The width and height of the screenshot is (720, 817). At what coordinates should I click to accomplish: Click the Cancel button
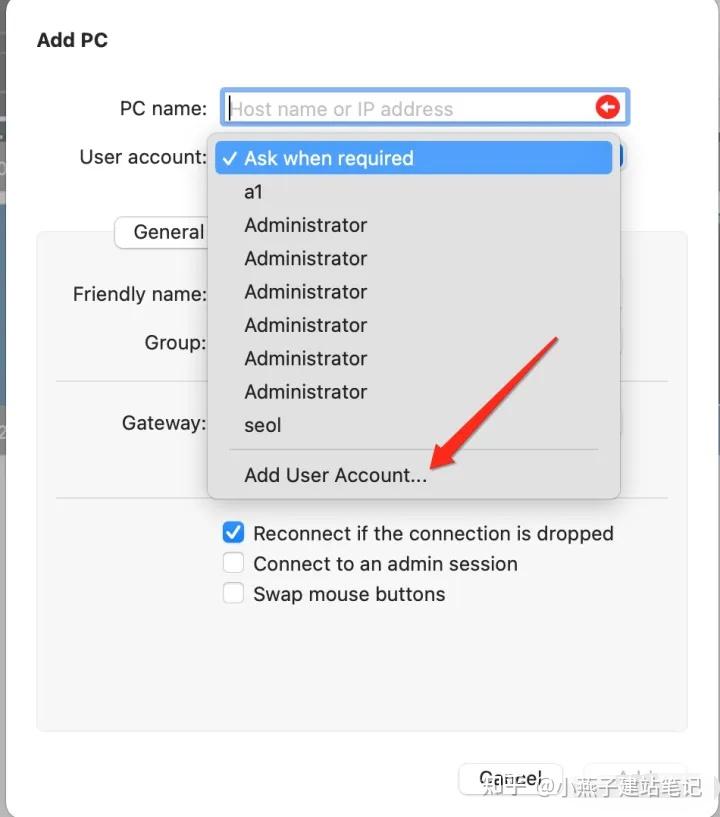click(x=508, y=779)
